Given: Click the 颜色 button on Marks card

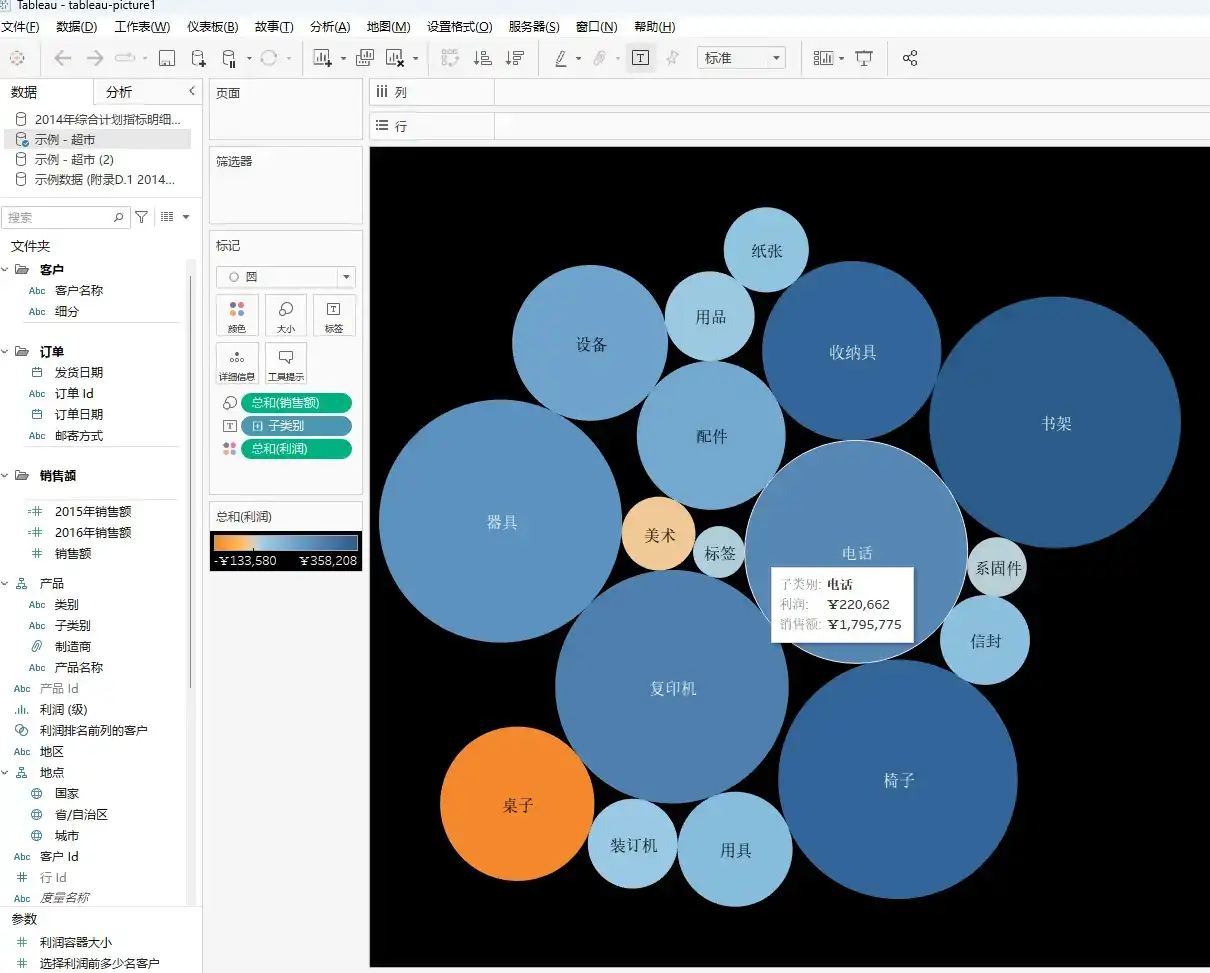Looking at the screenshot, I should tap(237, 315).
